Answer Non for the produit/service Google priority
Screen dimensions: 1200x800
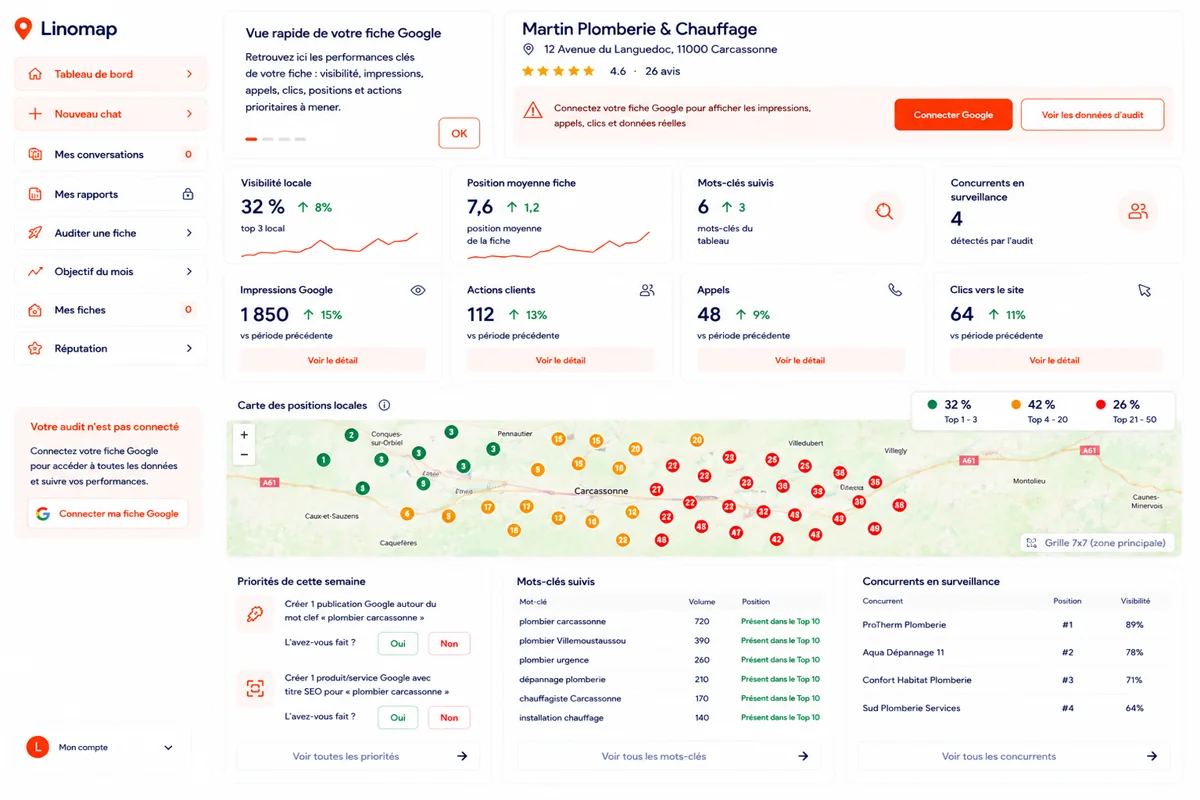[x=449, y=717]
